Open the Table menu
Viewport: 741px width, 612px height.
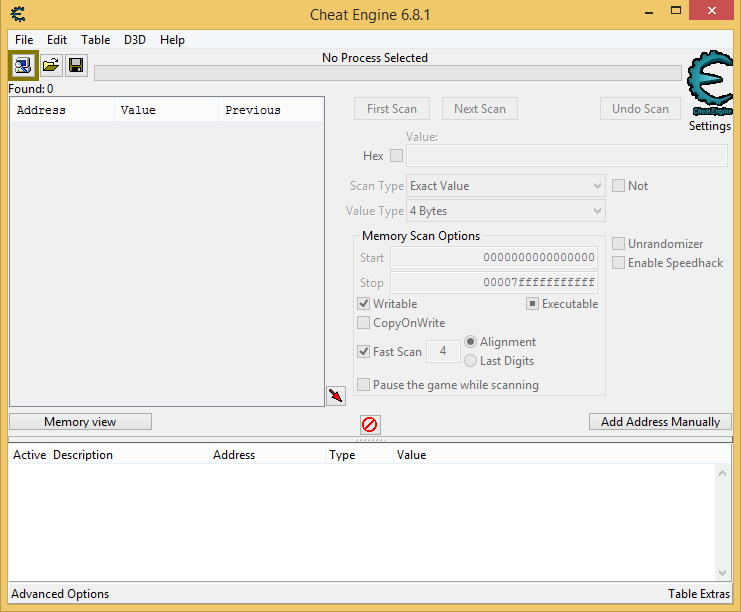95,40
